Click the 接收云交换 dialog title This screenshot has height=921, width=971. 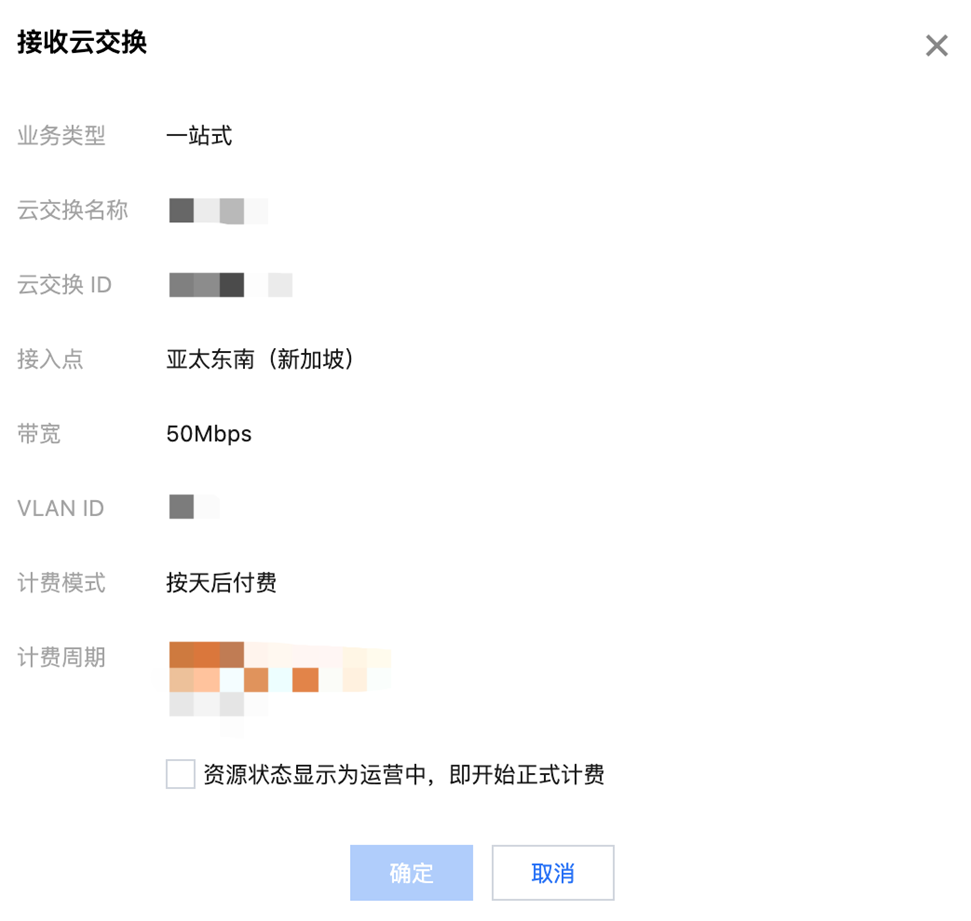pos(82,43)
